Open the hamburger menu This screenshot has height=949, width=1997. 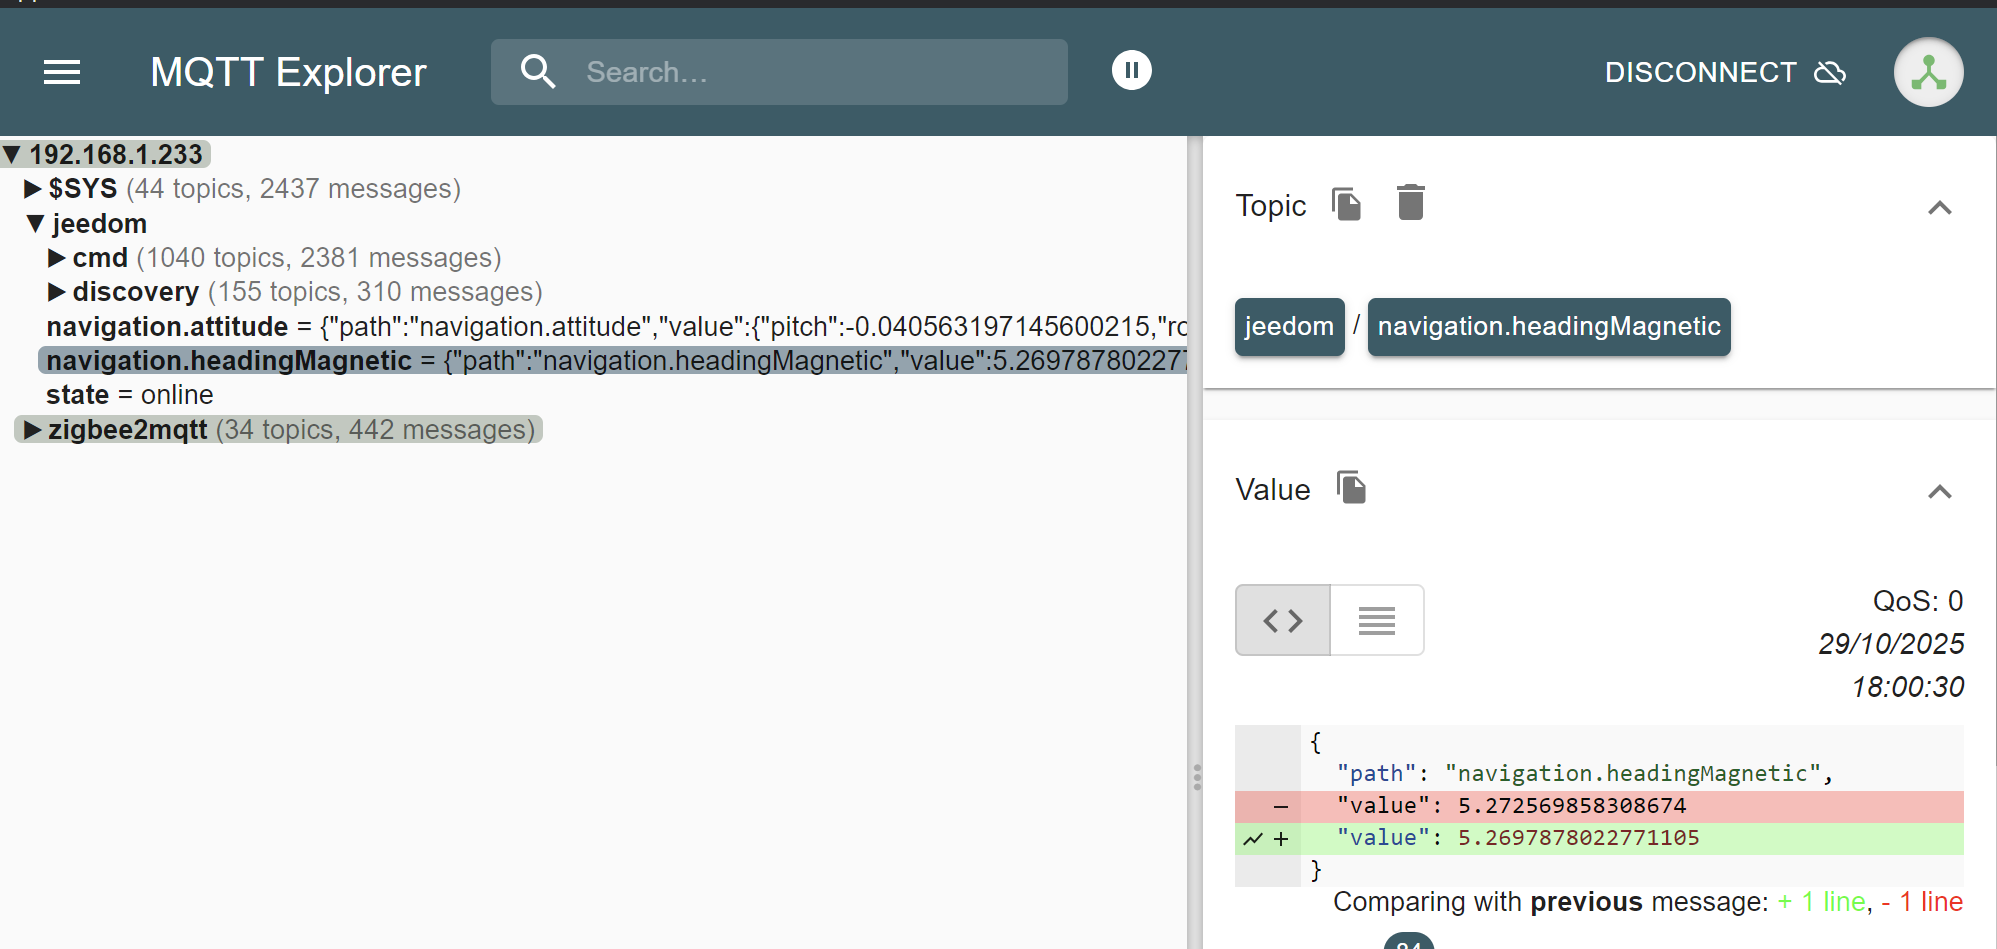coord(62,72)
